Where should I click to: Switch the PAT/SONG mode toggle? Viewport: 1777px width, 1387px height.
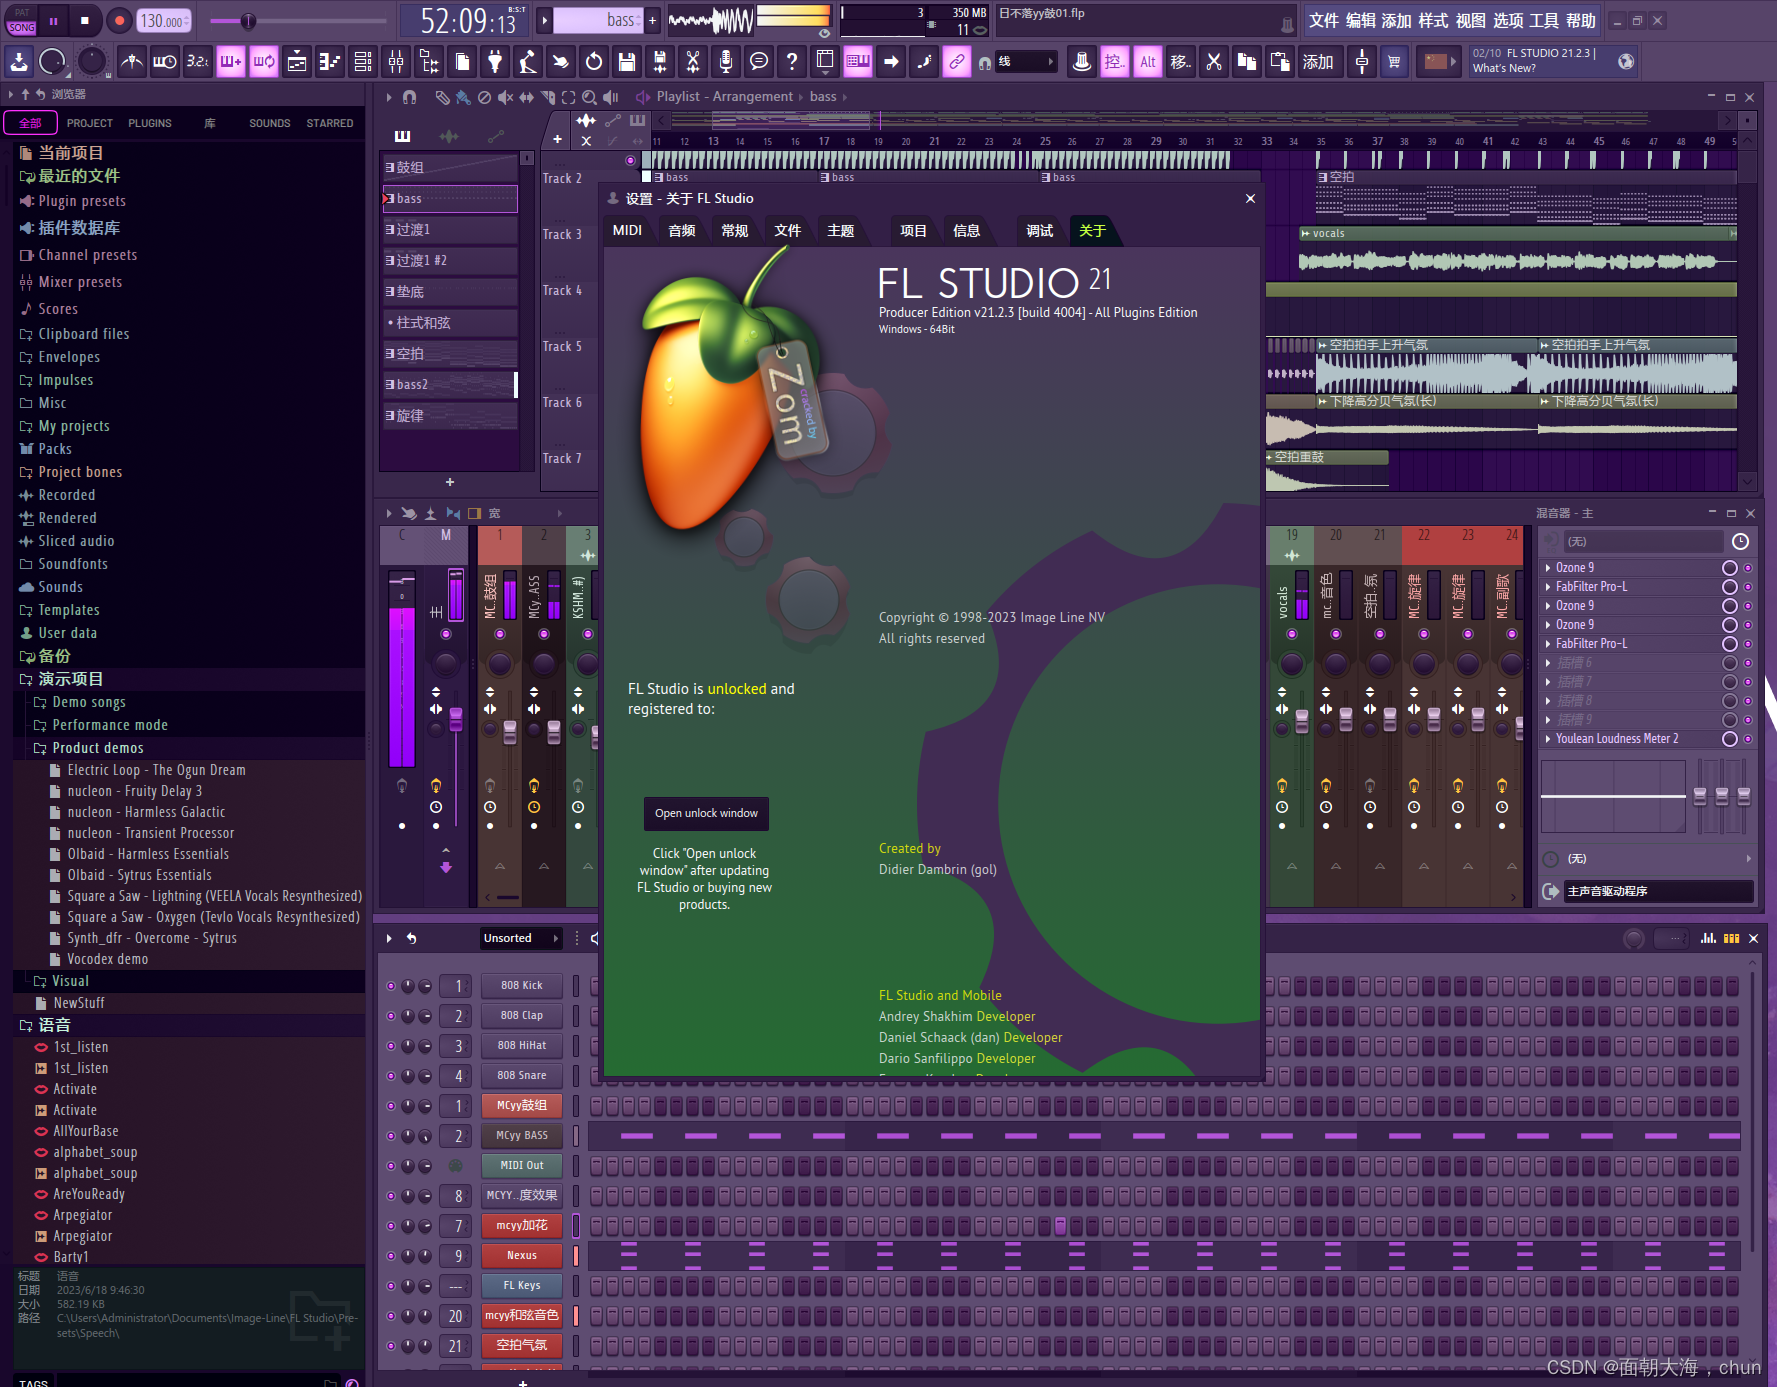(22, 20)
